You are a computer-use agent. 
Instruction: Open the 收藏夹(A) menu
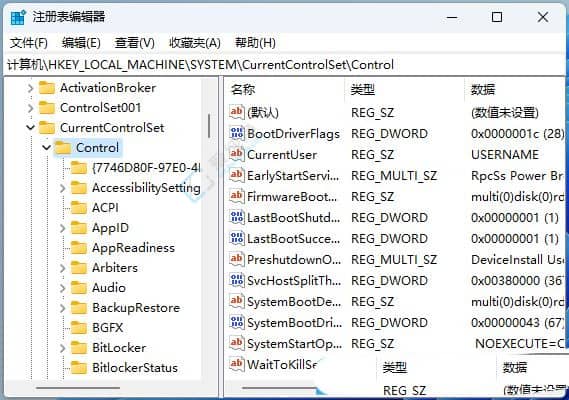[x=195, y=43]
